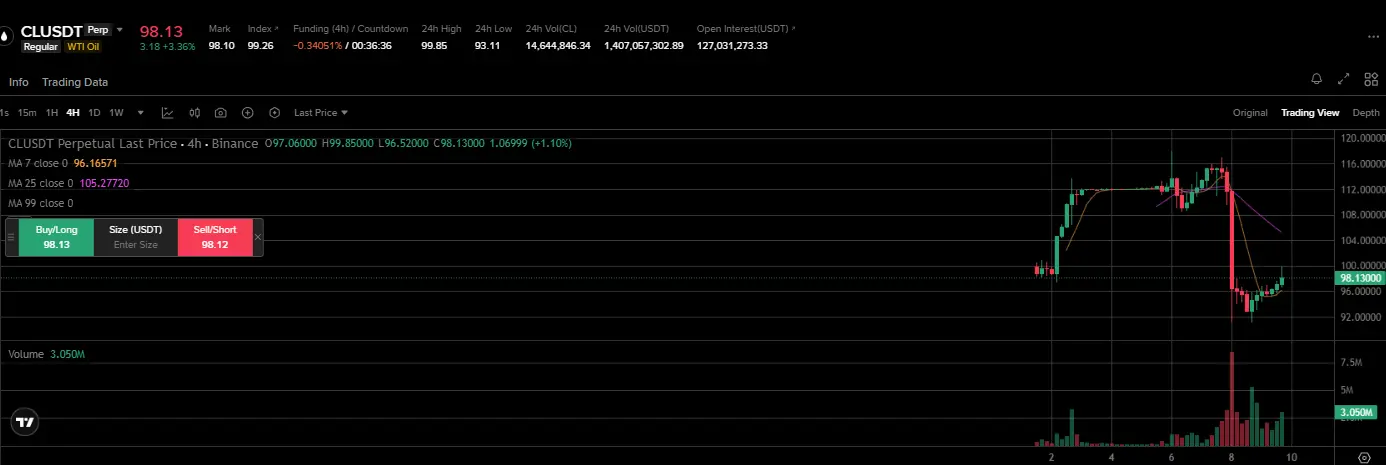
Task: Select the 15m timeframe
Action: pyautogui.click(x=27, y=113)
